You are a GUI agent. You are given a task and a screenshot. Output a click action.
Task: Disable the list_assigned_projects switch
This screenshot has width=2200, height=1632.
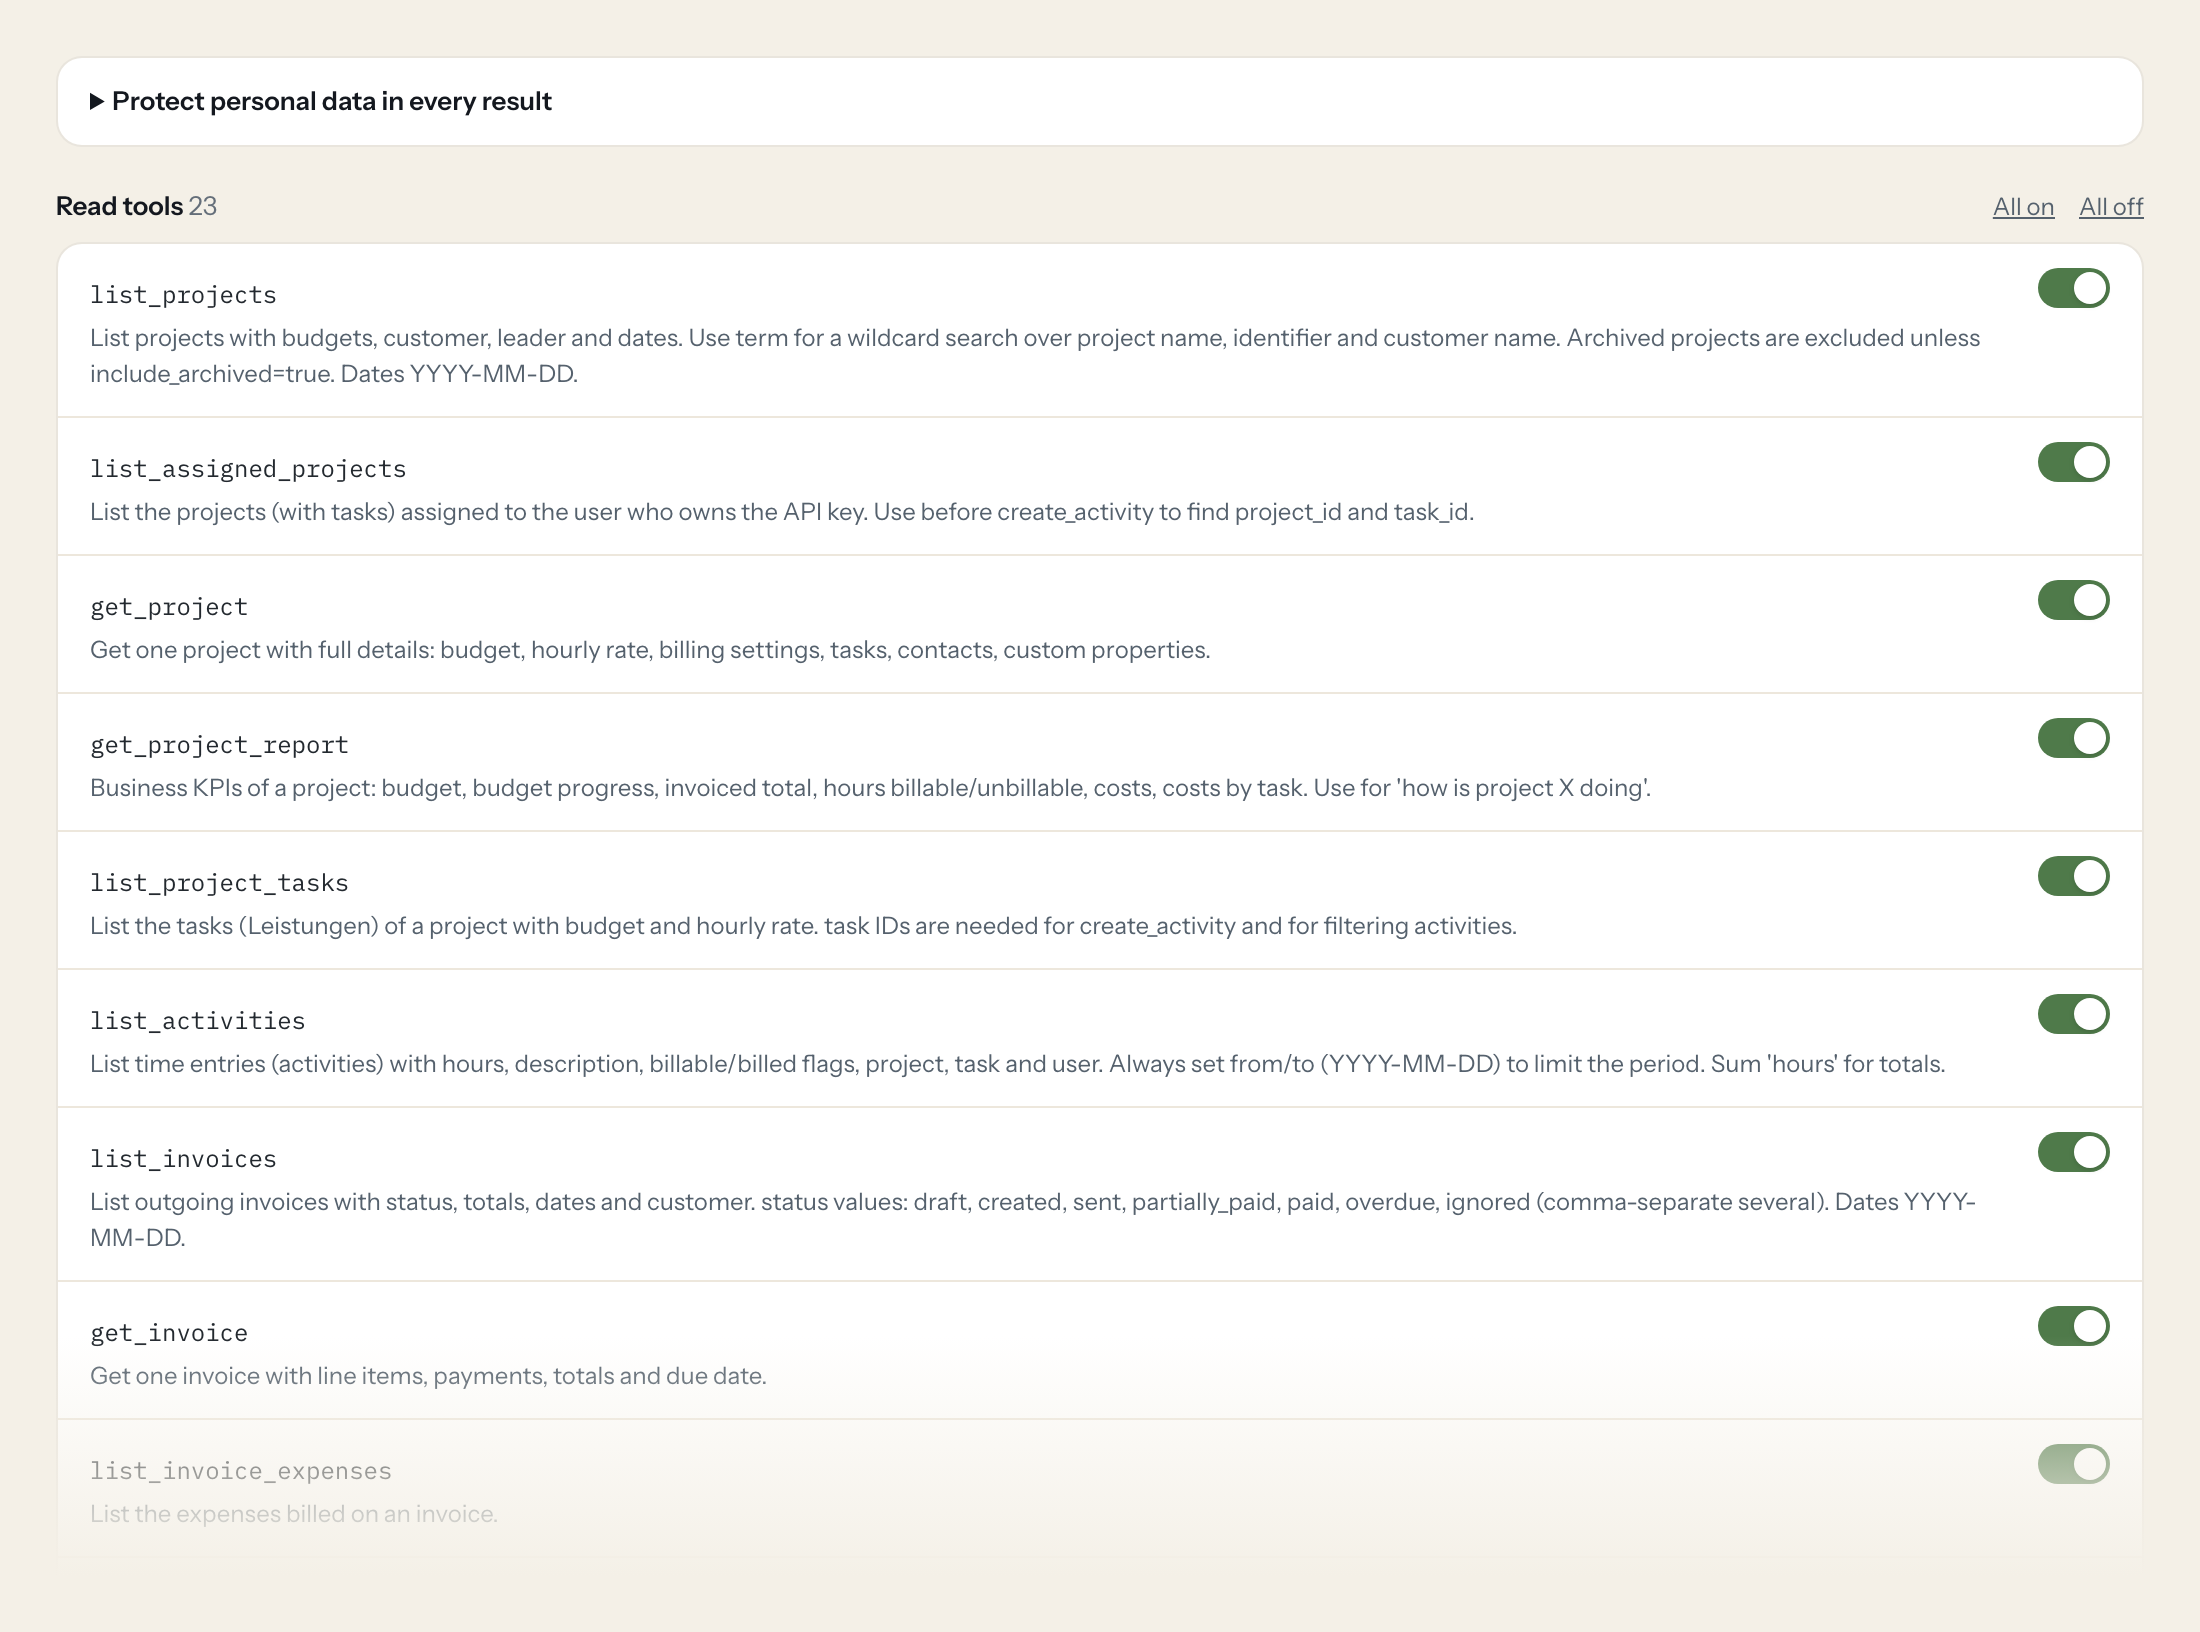(x=2073, y=462)
